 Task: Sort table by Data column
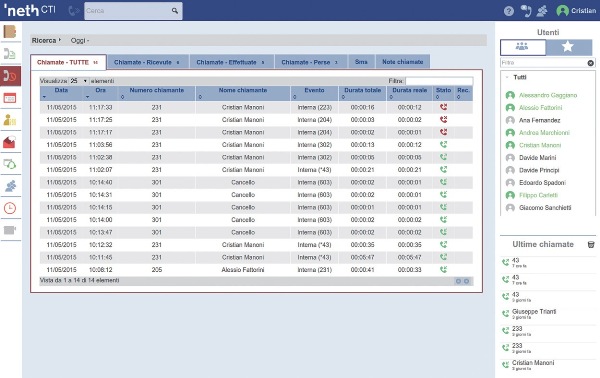pyautogui.click(x=61, y=93)
